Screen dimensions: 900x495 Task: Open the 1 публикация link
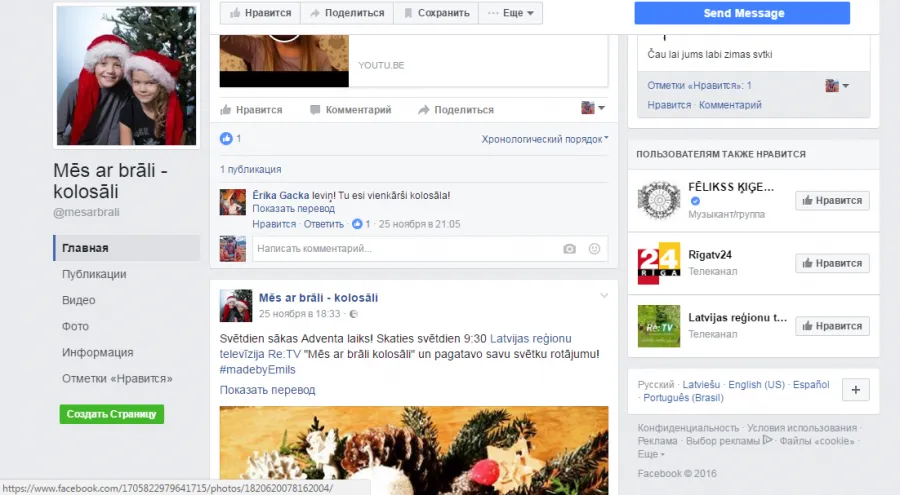coord(250,169)
